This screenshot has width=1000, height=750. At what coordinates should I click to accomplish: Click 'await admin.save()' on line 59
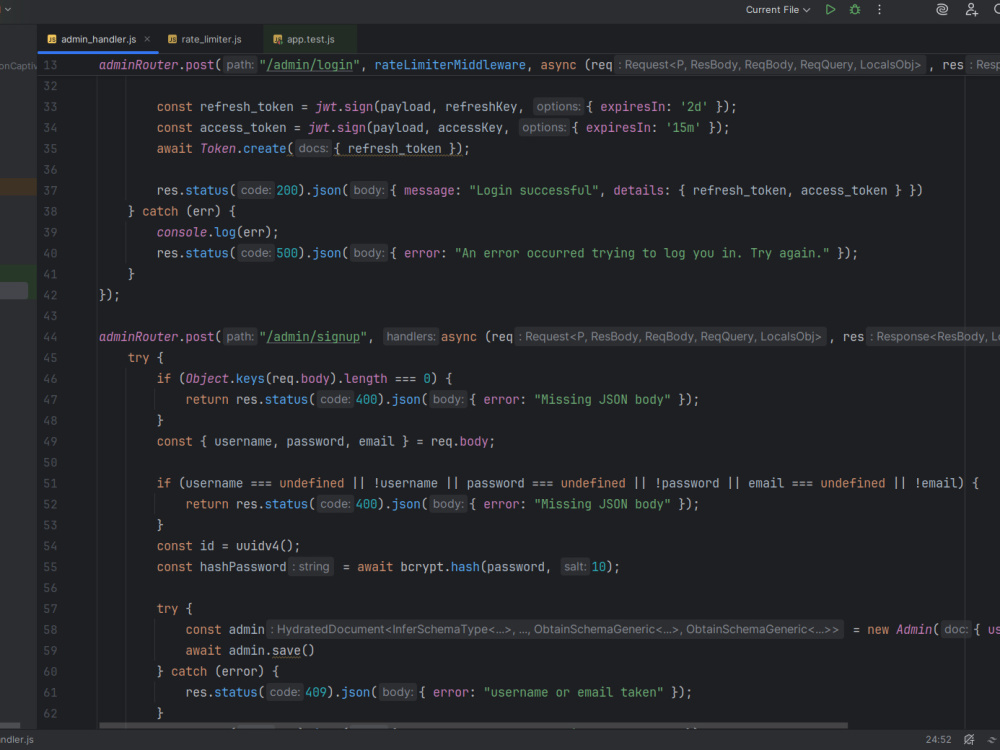(250, 651)
